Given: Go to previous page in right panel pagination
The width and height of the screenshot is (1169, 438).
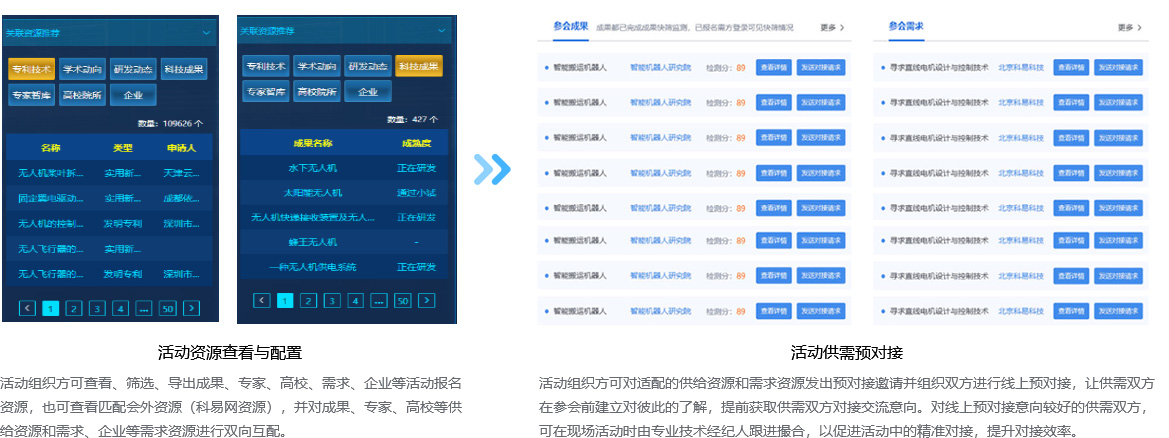Looking at the screenshot, I should (x=262, y=300).
